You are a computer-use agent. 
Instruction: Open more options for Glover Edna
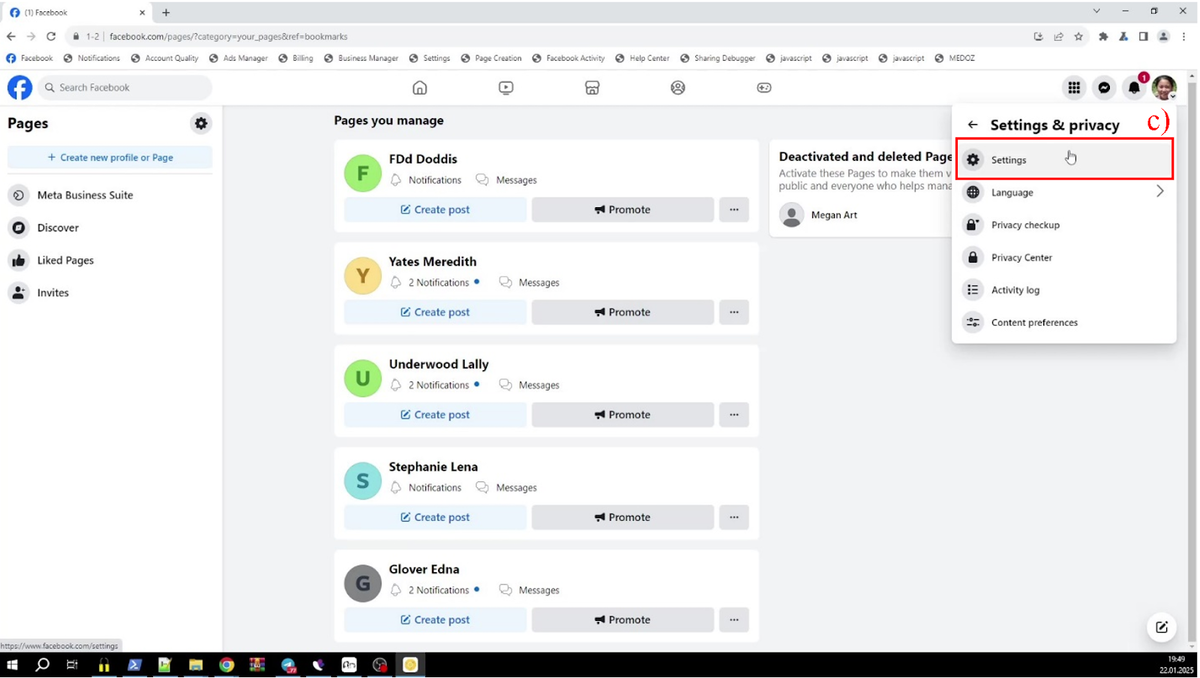click(x=734, y=620)
